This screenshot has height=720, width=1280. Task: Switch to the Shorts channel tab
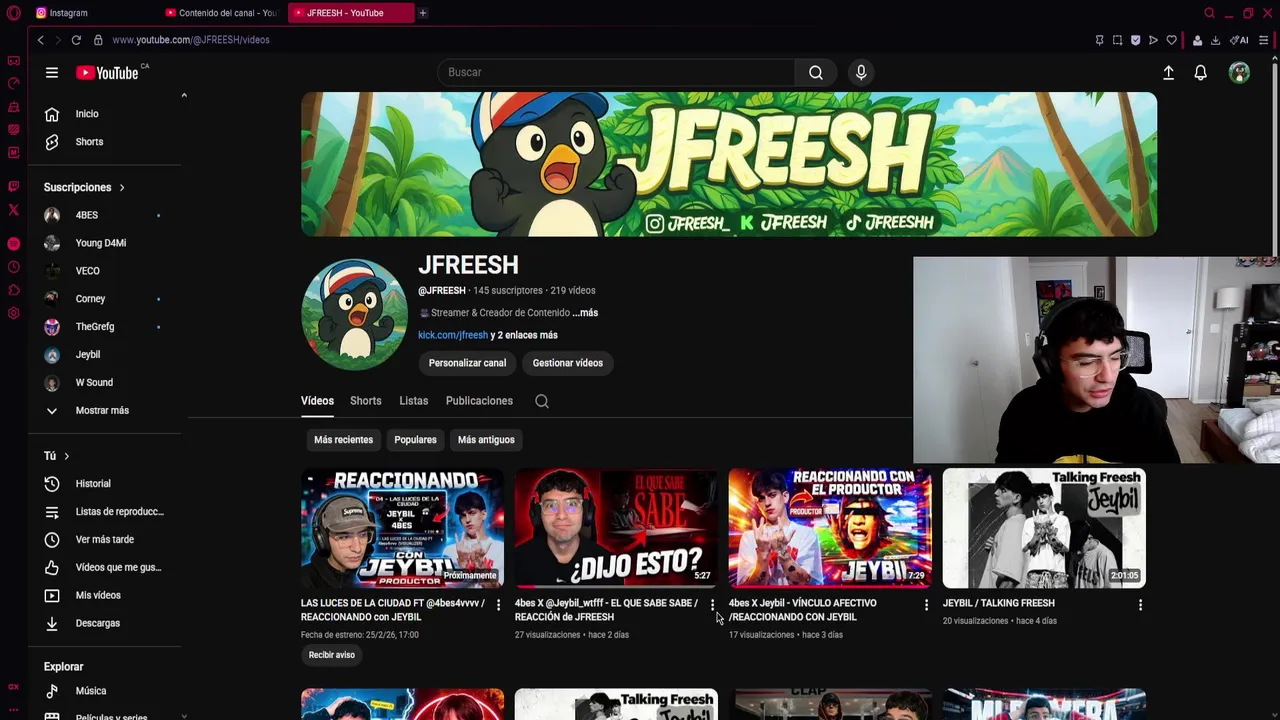[366, 401]
